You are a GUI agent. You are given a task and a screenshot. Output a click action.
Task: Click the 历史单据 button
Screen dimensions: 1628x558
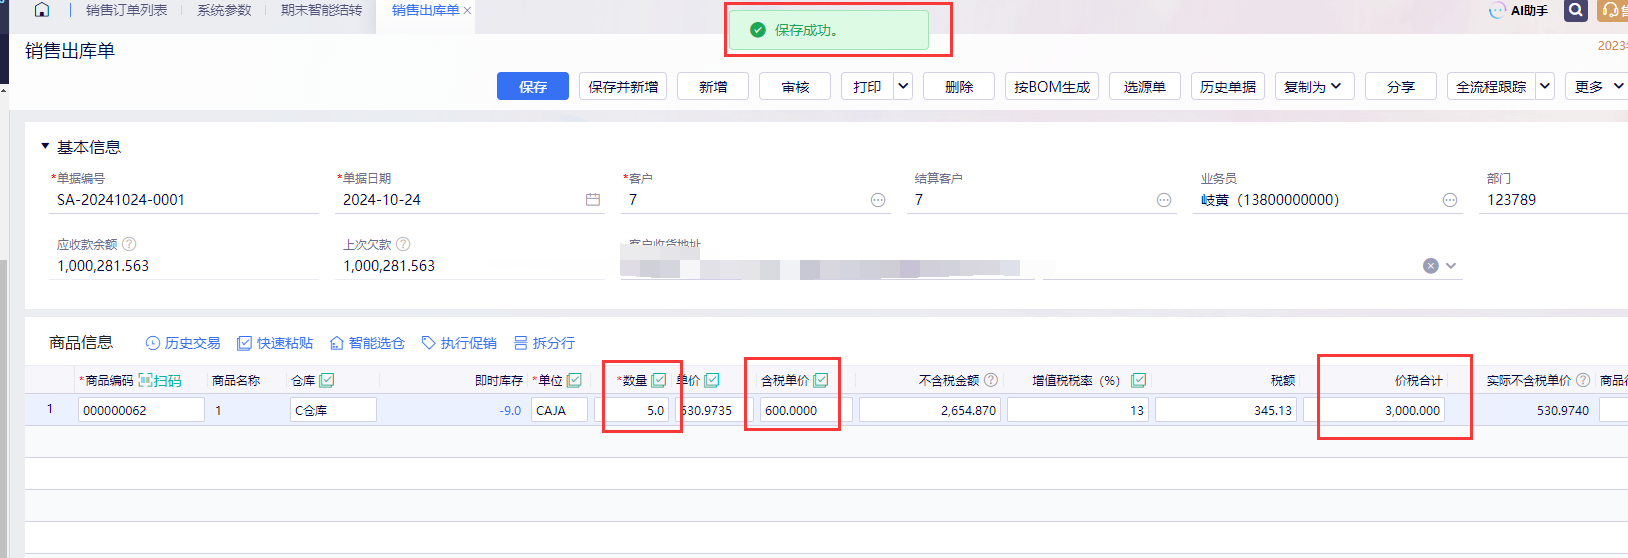pyautogui.click(x=1228, y=86)
